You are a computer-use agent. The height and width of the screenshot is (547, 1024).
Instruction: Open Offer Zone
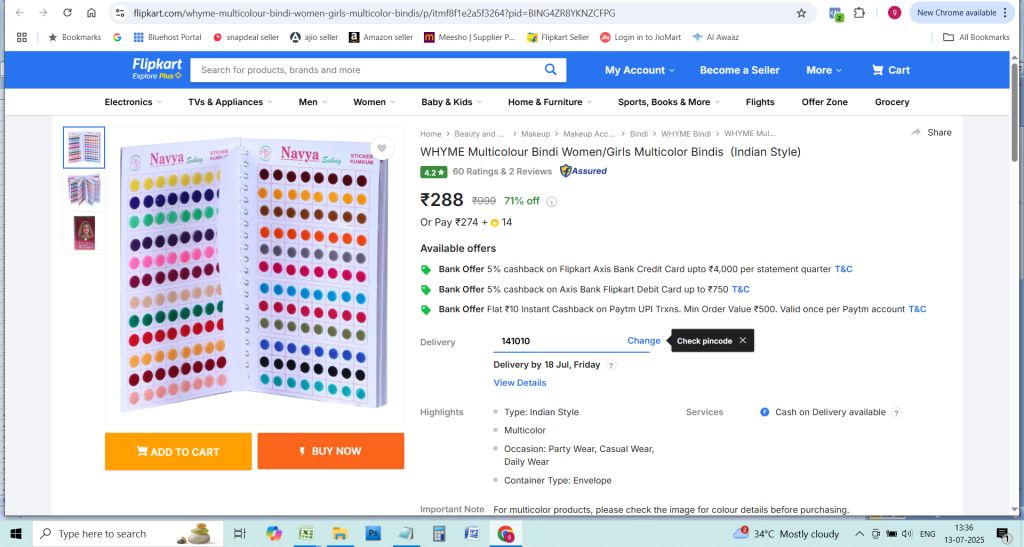(x=825, y=102)
